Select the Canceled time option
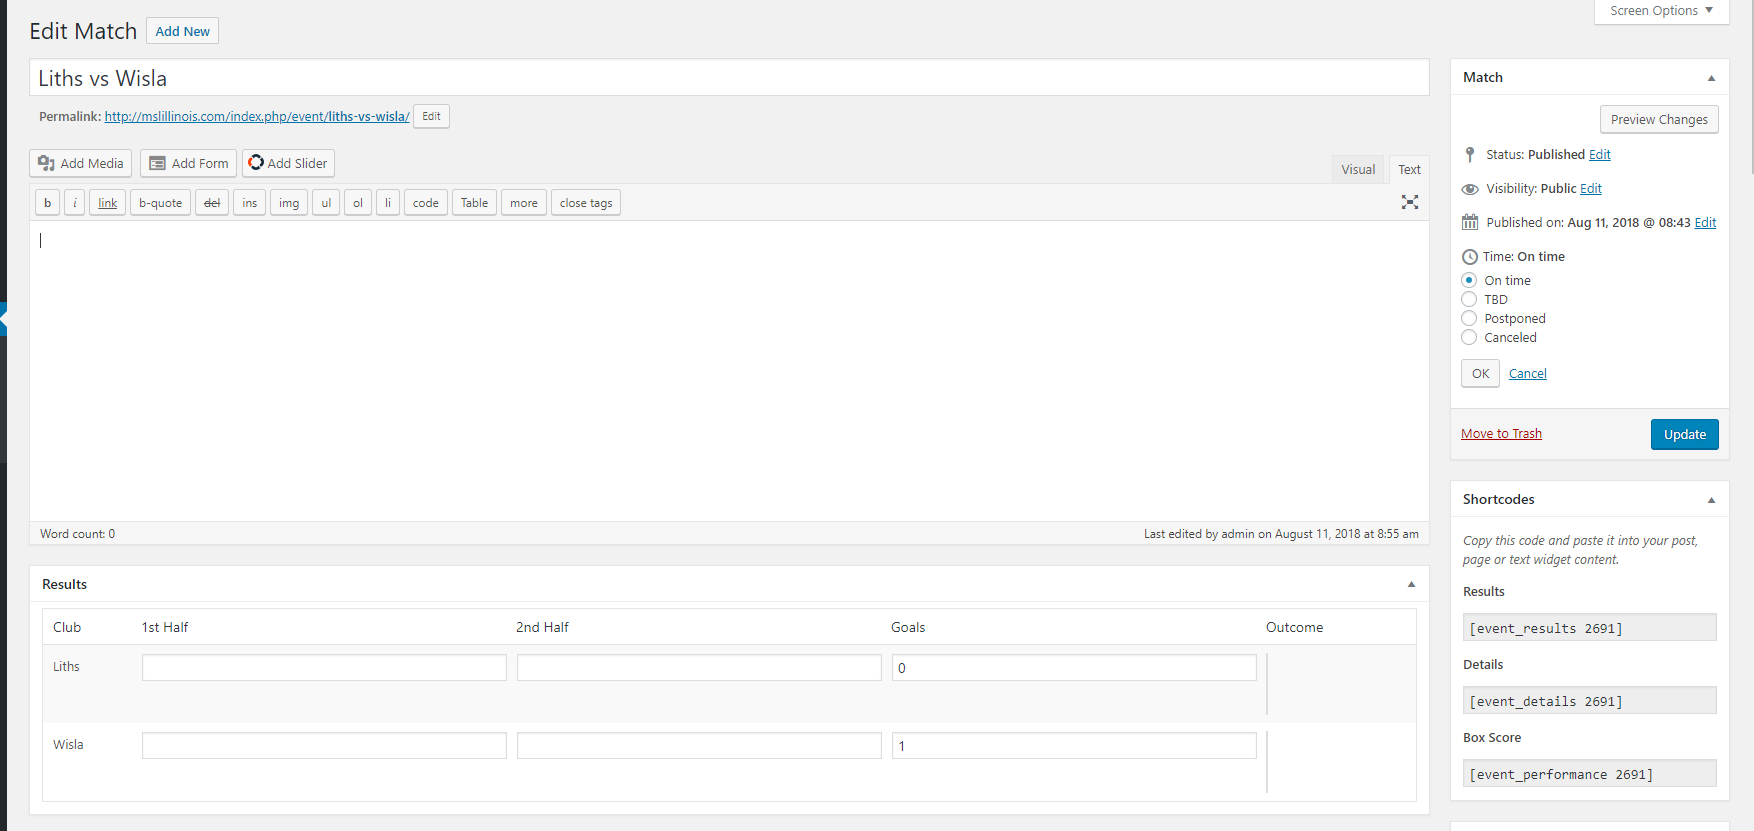Screen dimensions: 1754x831 pyautogui.click(x=1469, y=337)
